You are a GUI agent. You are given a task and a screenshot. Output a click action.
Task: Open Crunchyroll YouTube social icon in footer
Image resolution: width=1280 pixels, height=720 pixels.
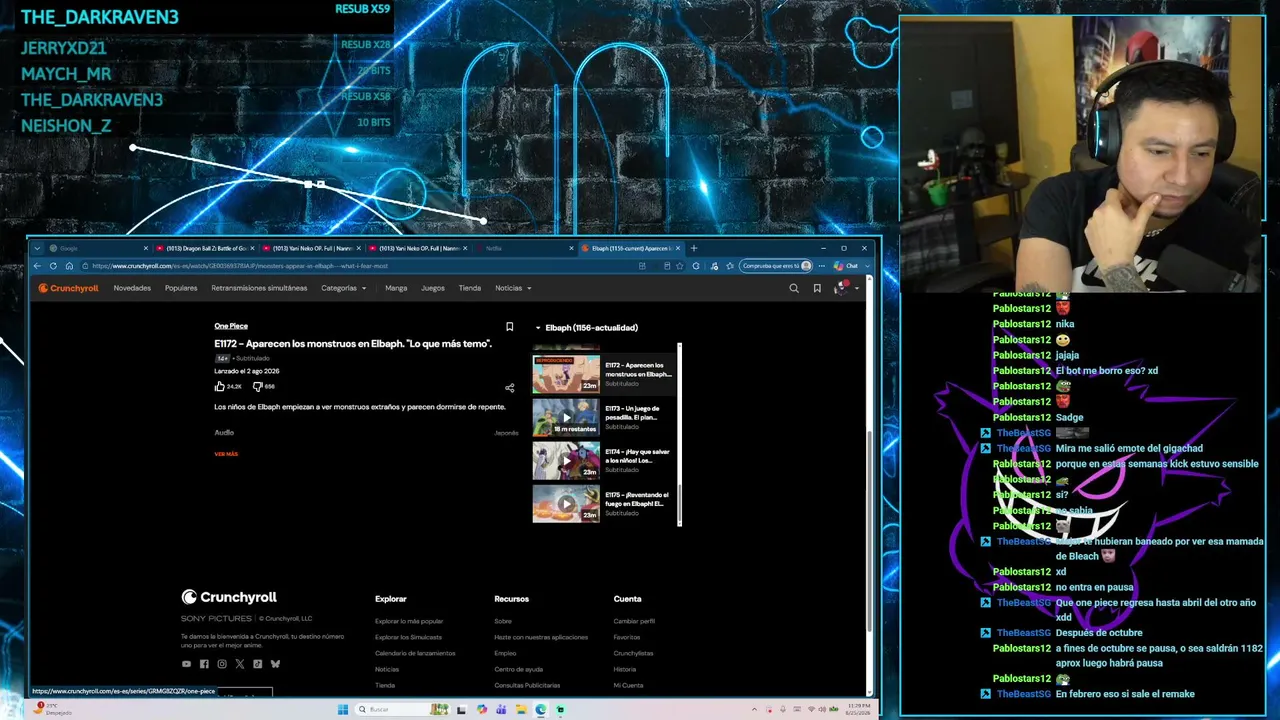tap(186, 664)
